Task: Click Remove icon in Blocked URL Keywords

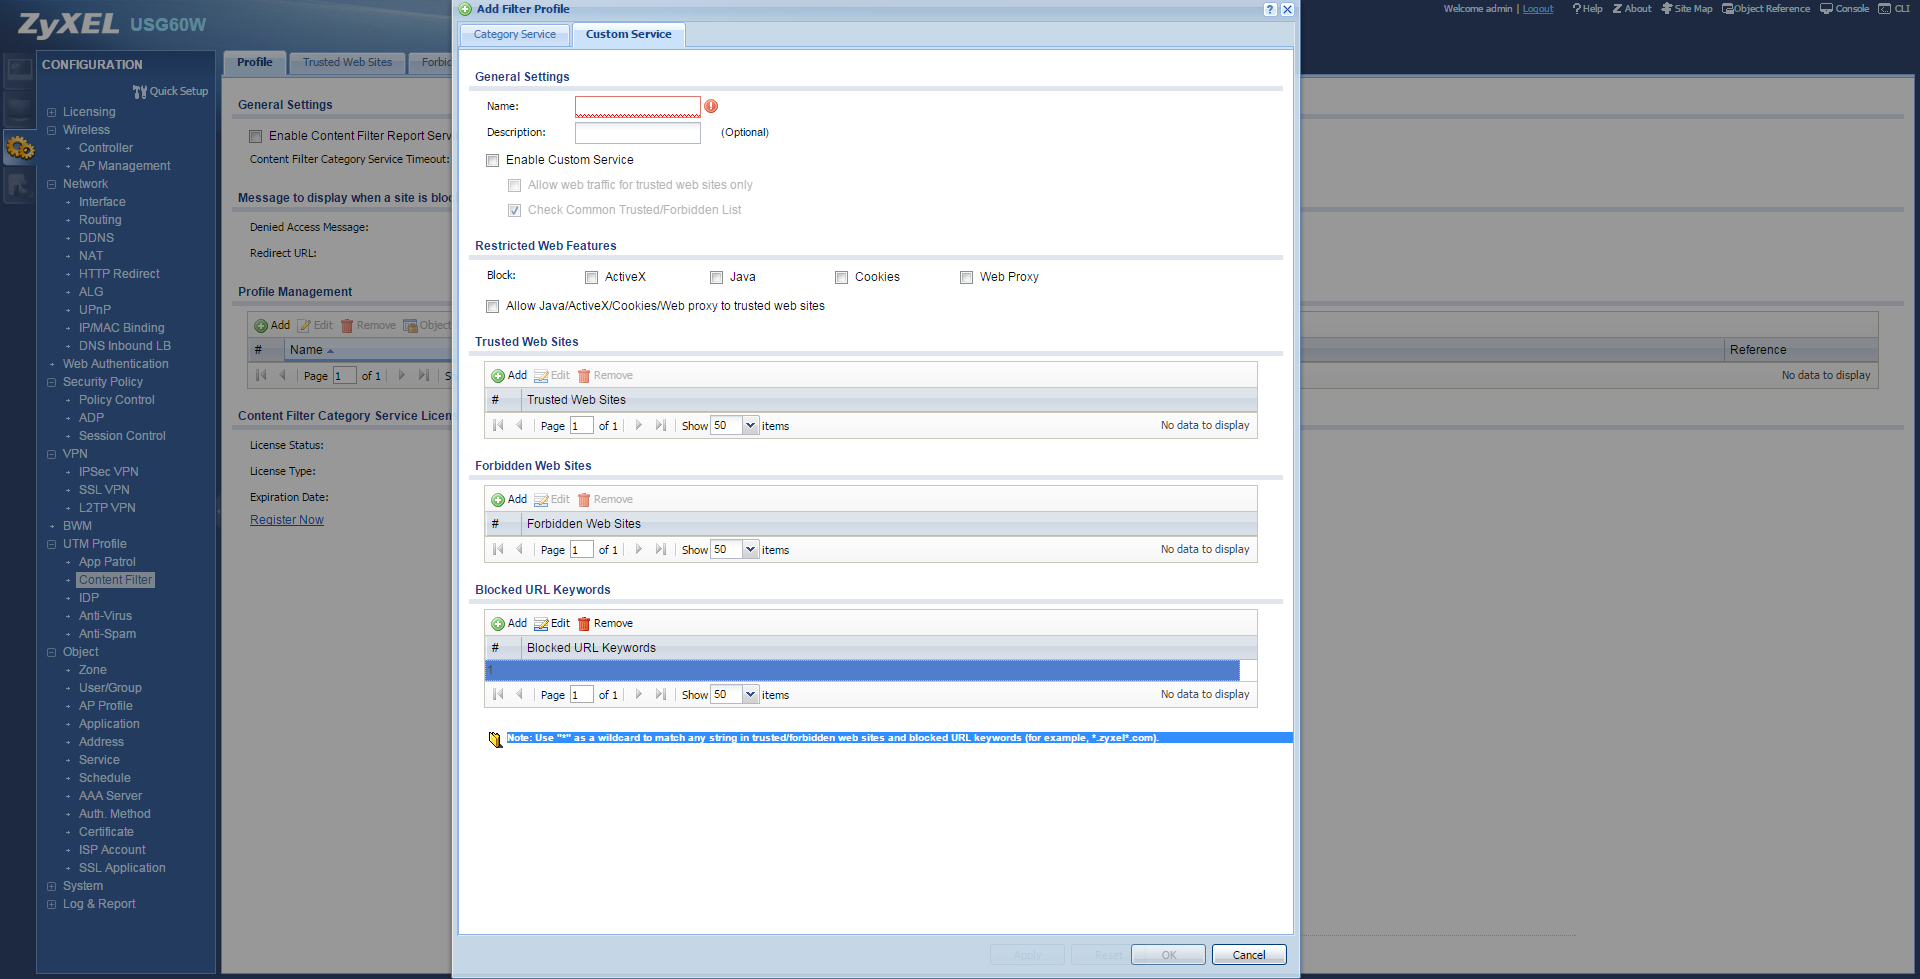Action: coord(584,624)
